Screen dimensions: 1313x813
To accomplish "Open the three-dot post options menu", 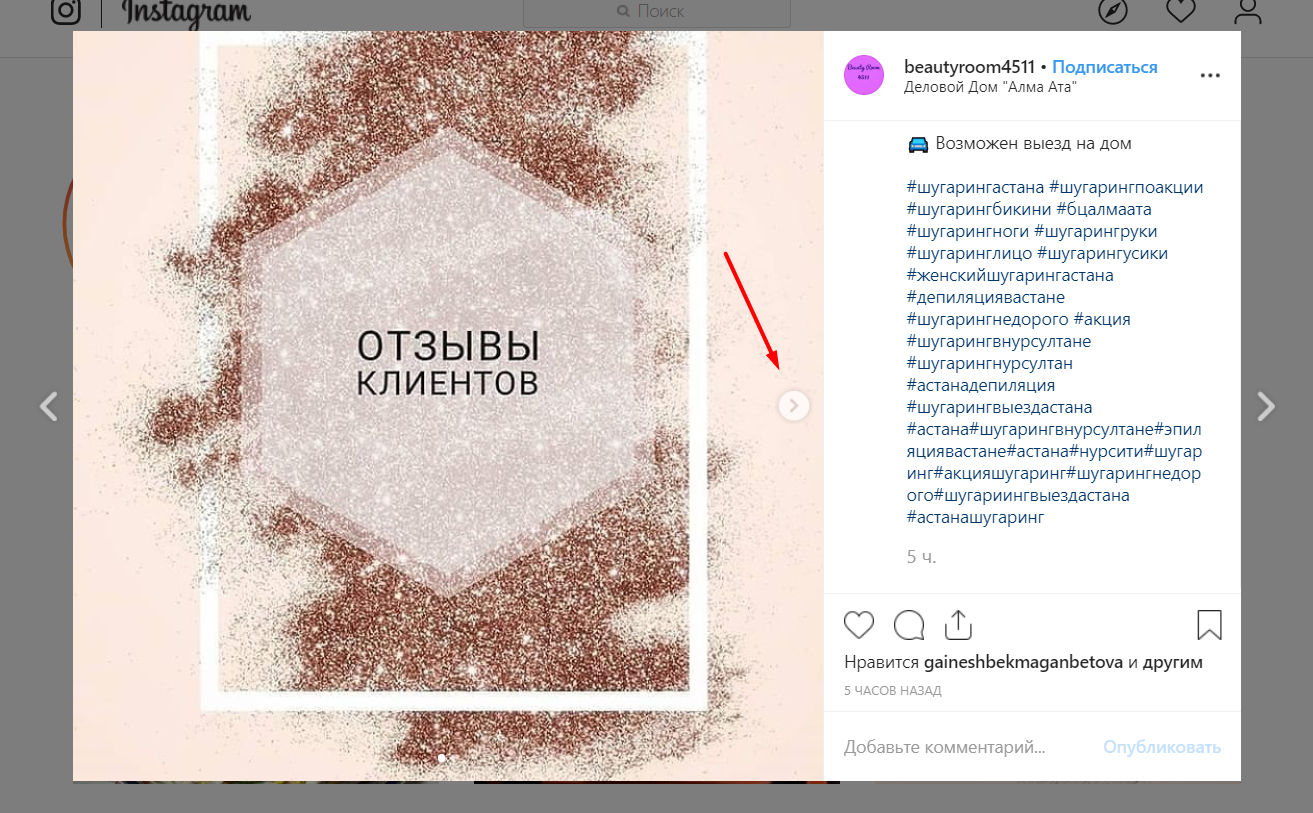I will click(x=1210, y=75).
